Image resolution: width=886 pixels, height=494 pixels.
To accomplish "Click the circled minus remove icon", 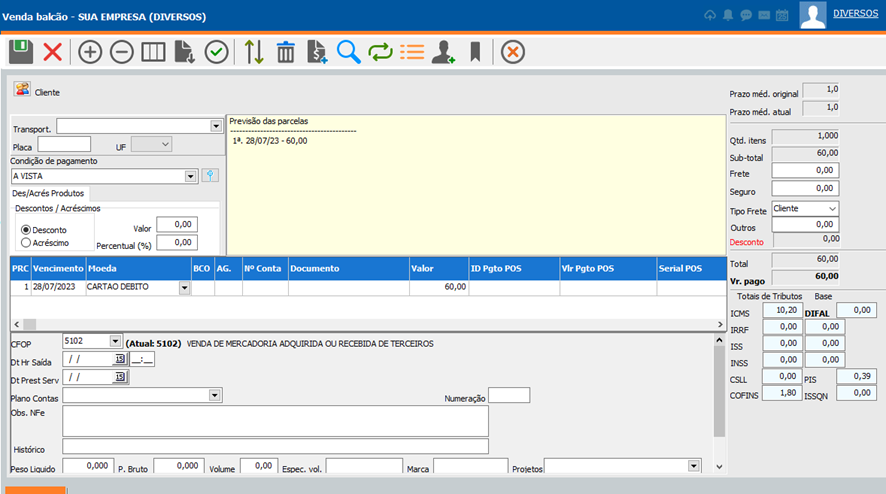I will [122, 52].
